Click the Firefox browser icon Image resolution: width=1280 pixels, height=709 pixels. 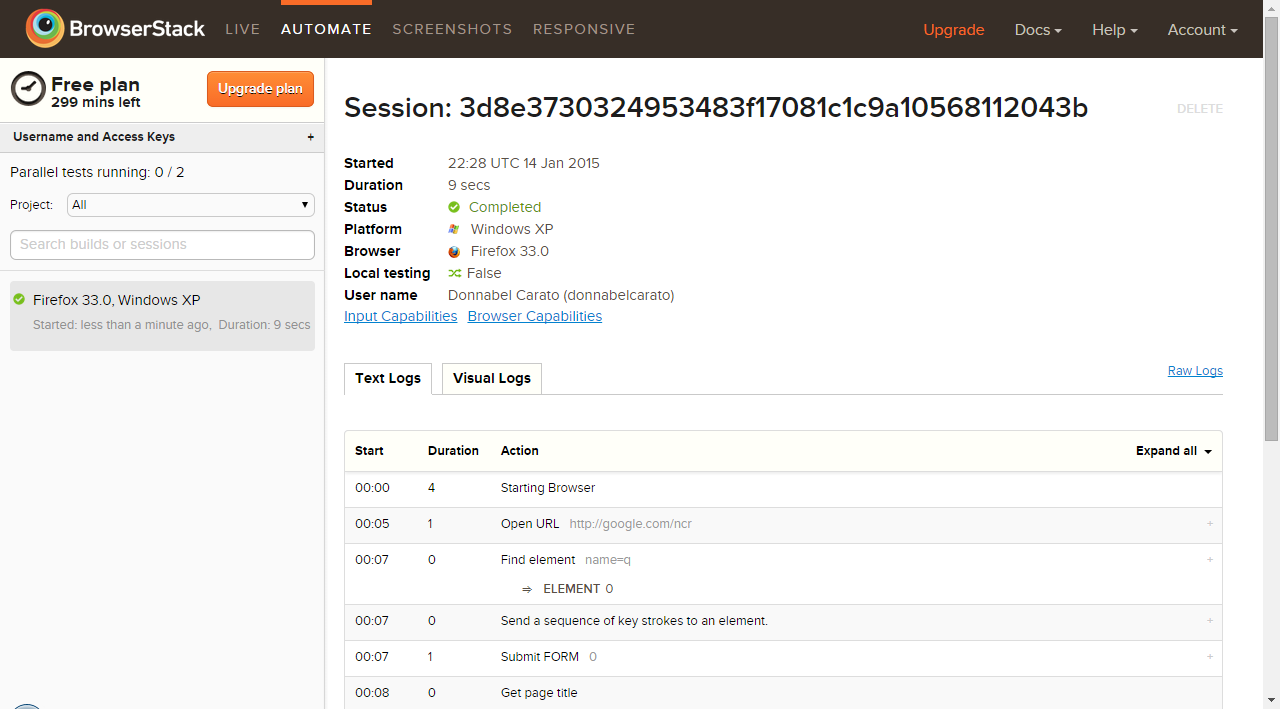coord(454,251)
